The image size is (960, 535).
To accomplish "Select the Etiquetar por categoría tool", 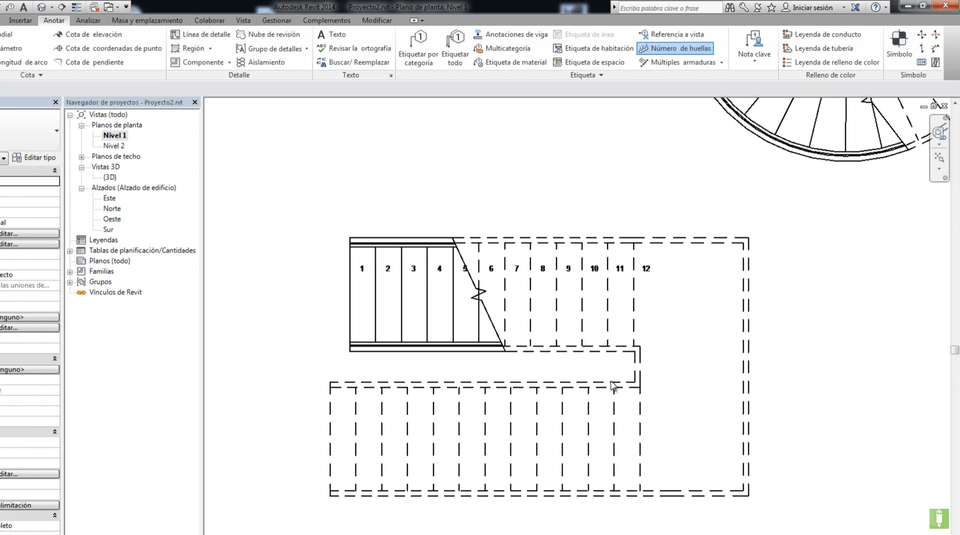I will pos(418,47).
